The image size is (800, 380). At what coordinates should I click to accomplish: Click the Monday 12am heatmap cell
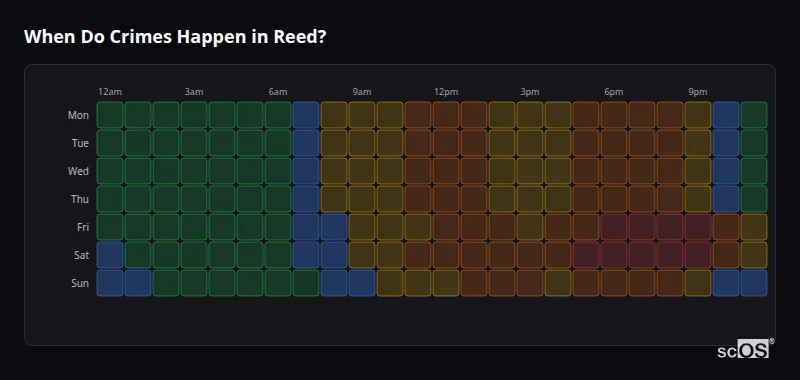coord(110,115)
